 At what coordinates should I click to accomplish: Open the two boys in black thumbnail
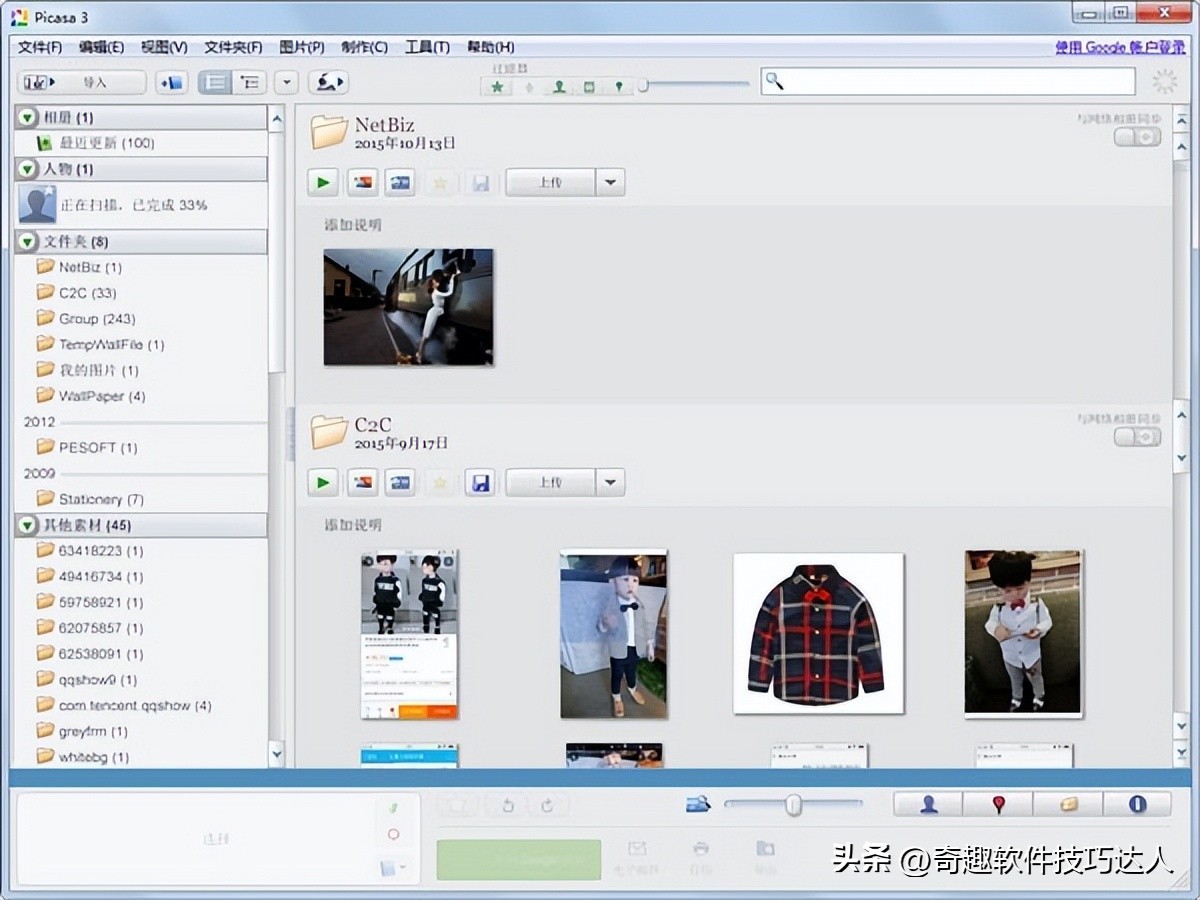click(x=410, y=633)
